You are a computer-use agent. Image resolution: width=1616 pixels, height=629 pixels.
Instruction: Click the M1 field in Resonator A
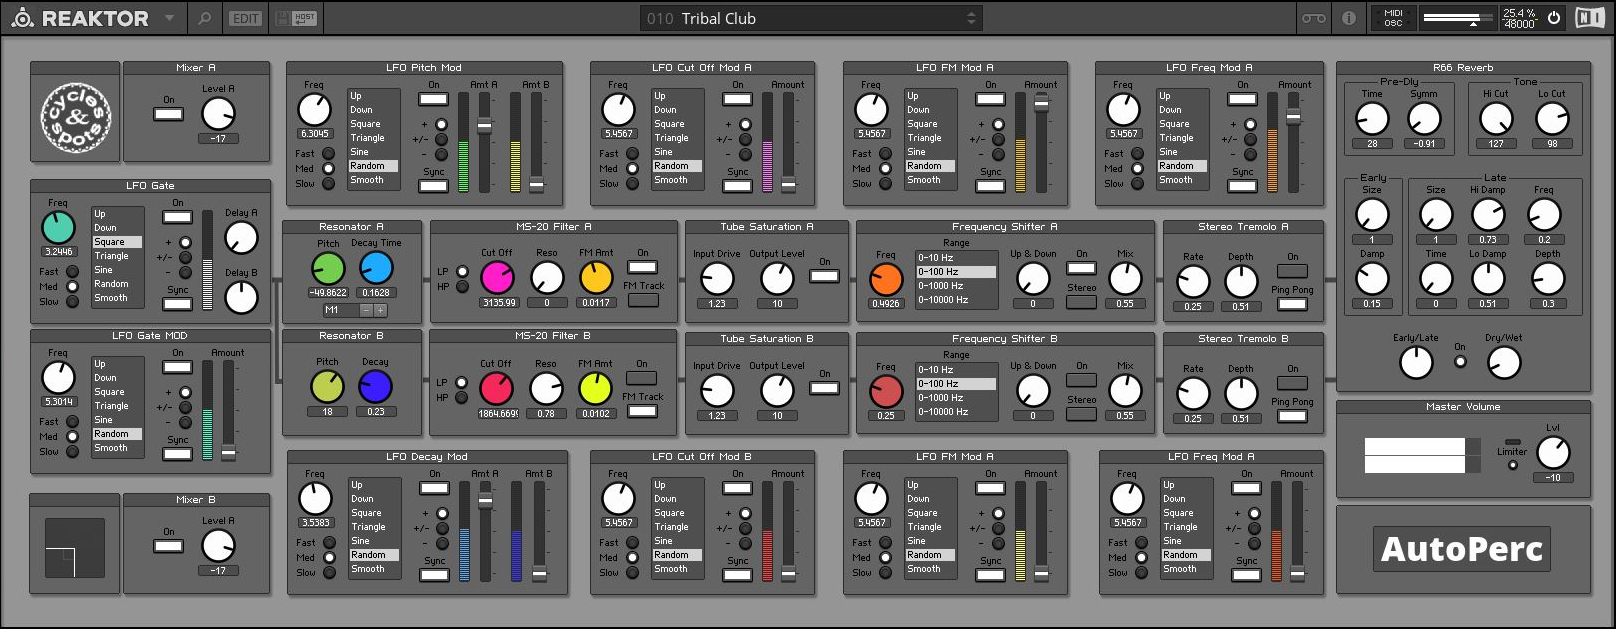point(339,310)
